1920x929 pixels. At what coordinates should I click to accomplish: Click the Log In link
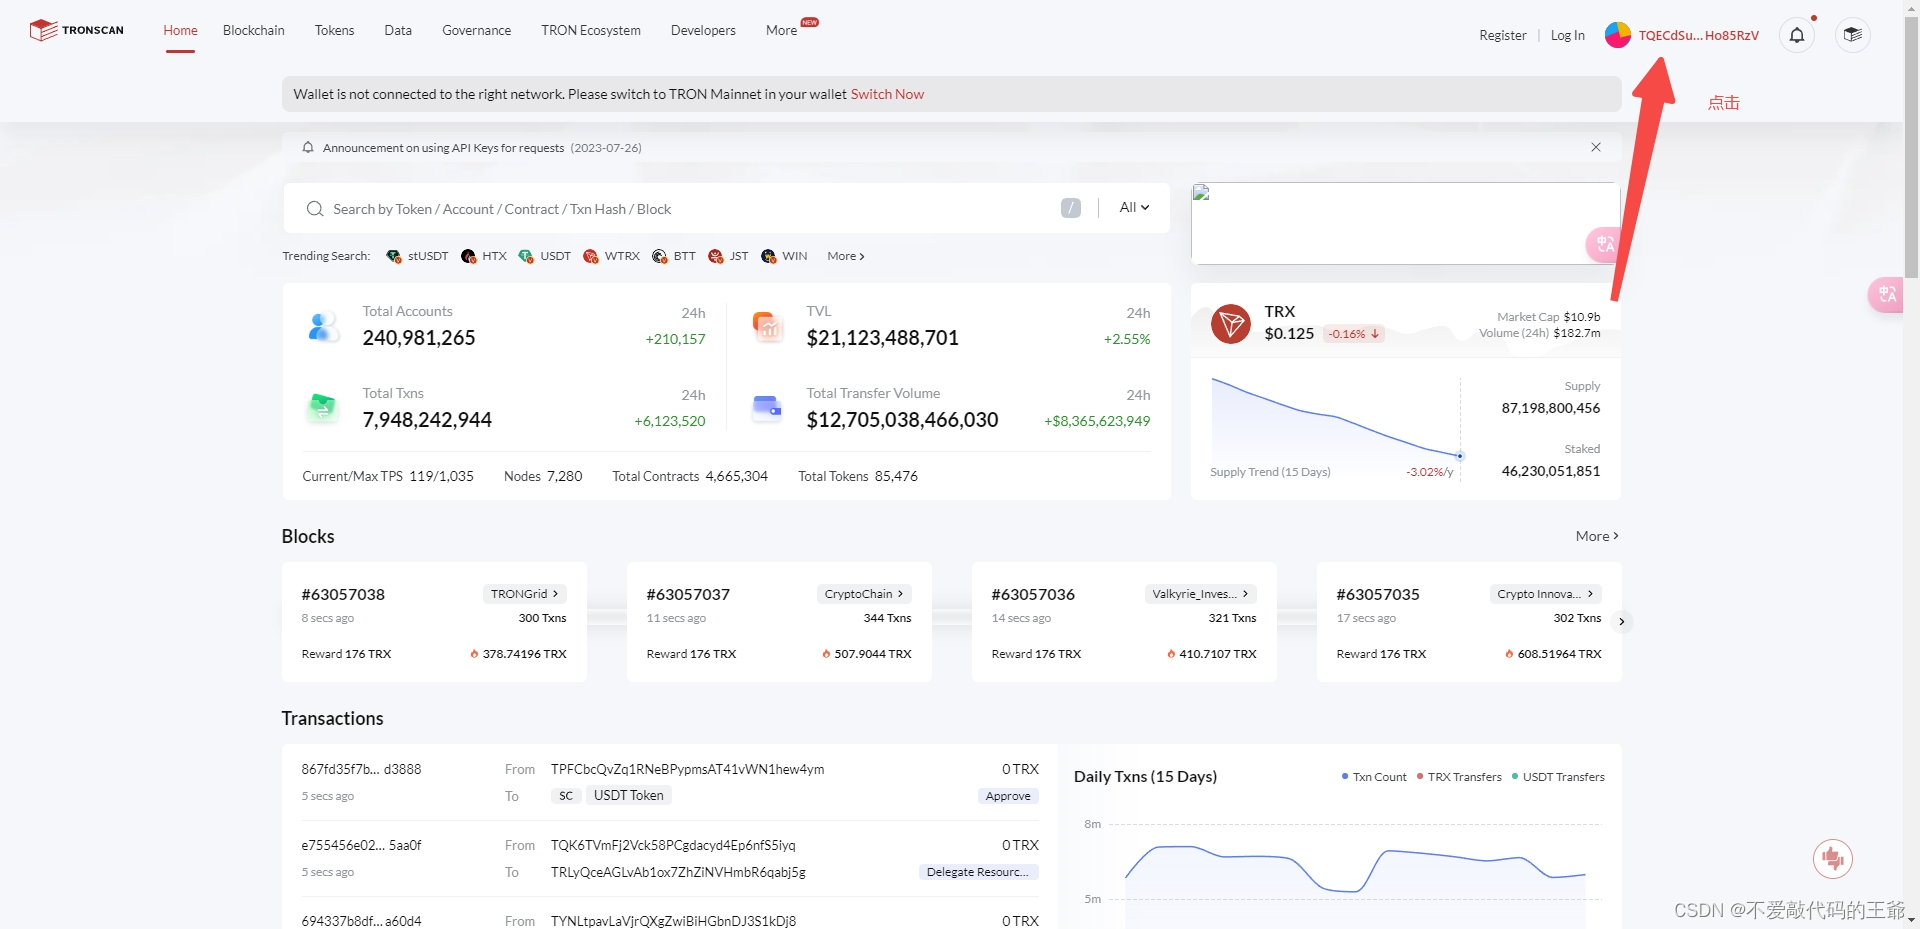(1567, 36)
